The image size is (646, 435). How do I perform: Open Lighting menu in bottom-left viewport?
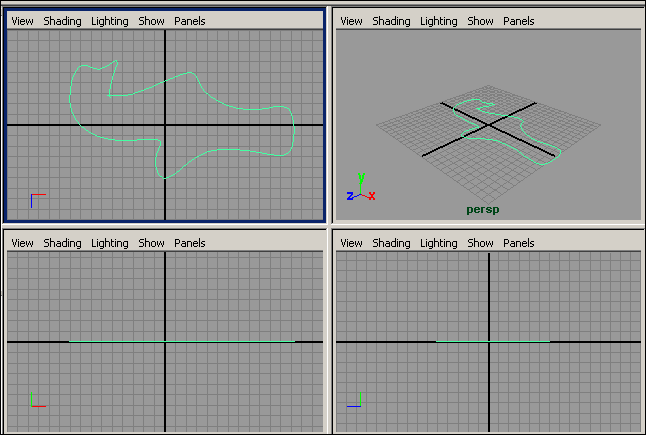110,243
